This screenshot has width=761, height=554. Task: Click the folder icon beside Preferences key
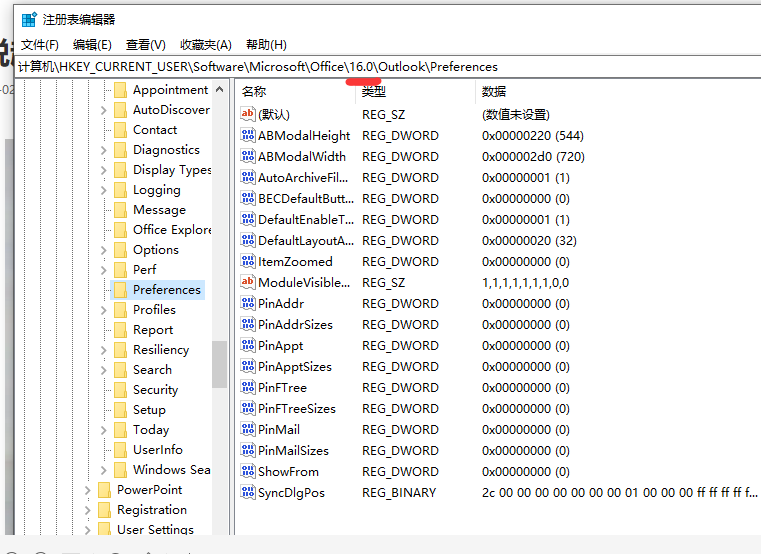[120, 290]
